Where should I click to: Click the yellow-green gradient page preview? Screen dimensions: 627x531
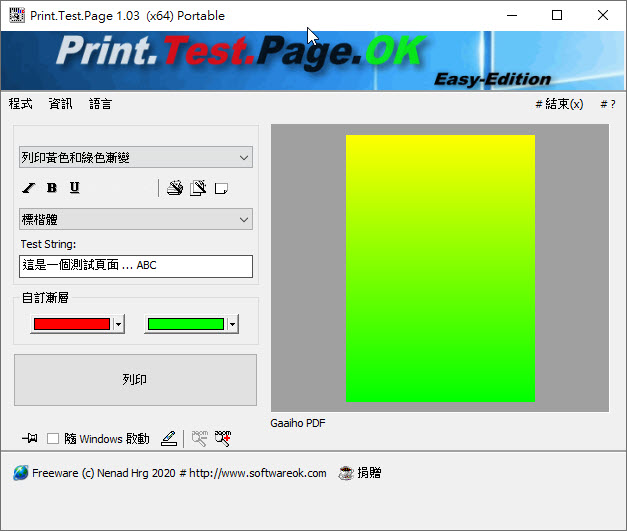[440, 268]
